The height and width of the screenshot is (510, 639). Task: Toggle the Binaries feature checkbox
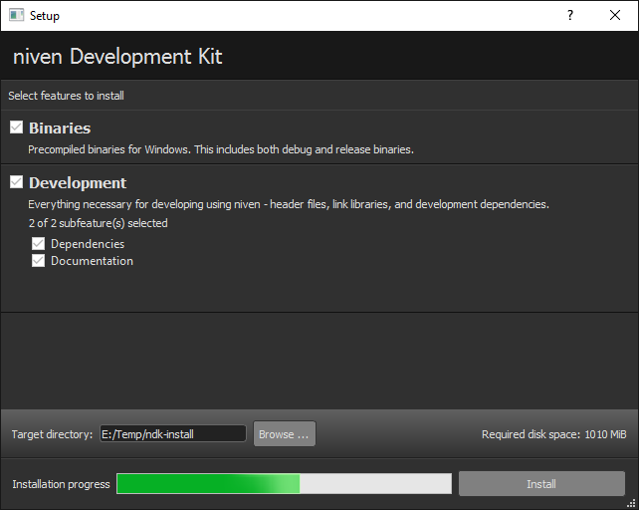tap(16, 127)
